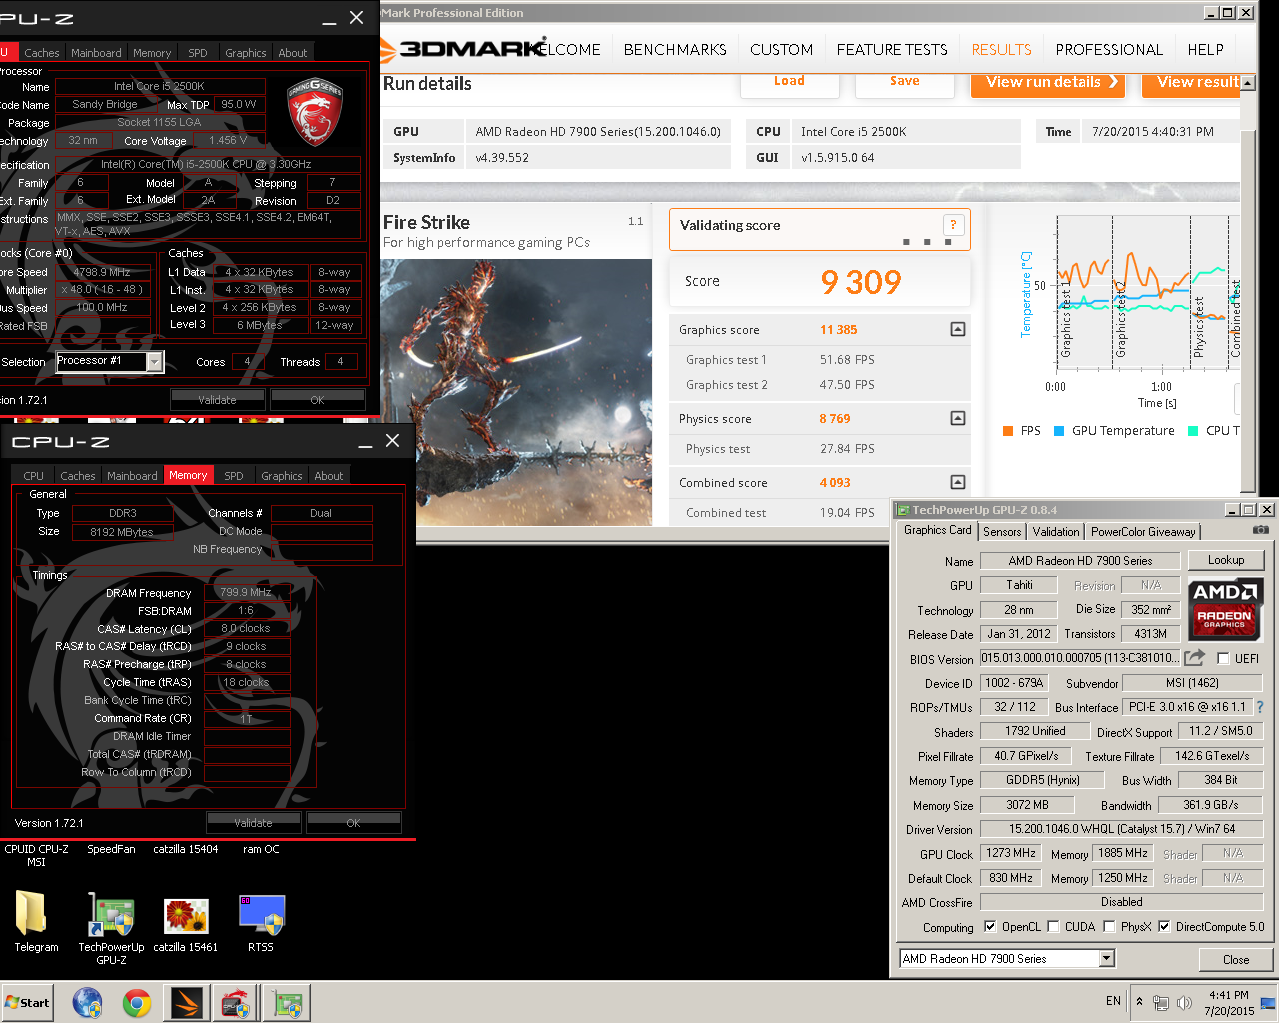The height and width of the screenshot is (1023, 1279).
Task: Switch to Validation tab in GPU-Z
Action: click(1056, 532)
